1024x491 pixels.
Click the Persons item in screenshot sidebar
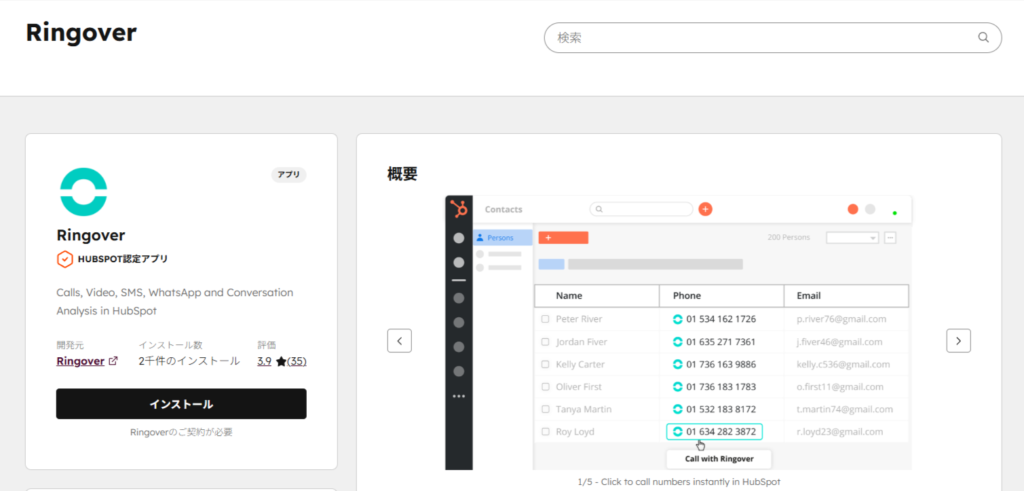tap(502, 238)
